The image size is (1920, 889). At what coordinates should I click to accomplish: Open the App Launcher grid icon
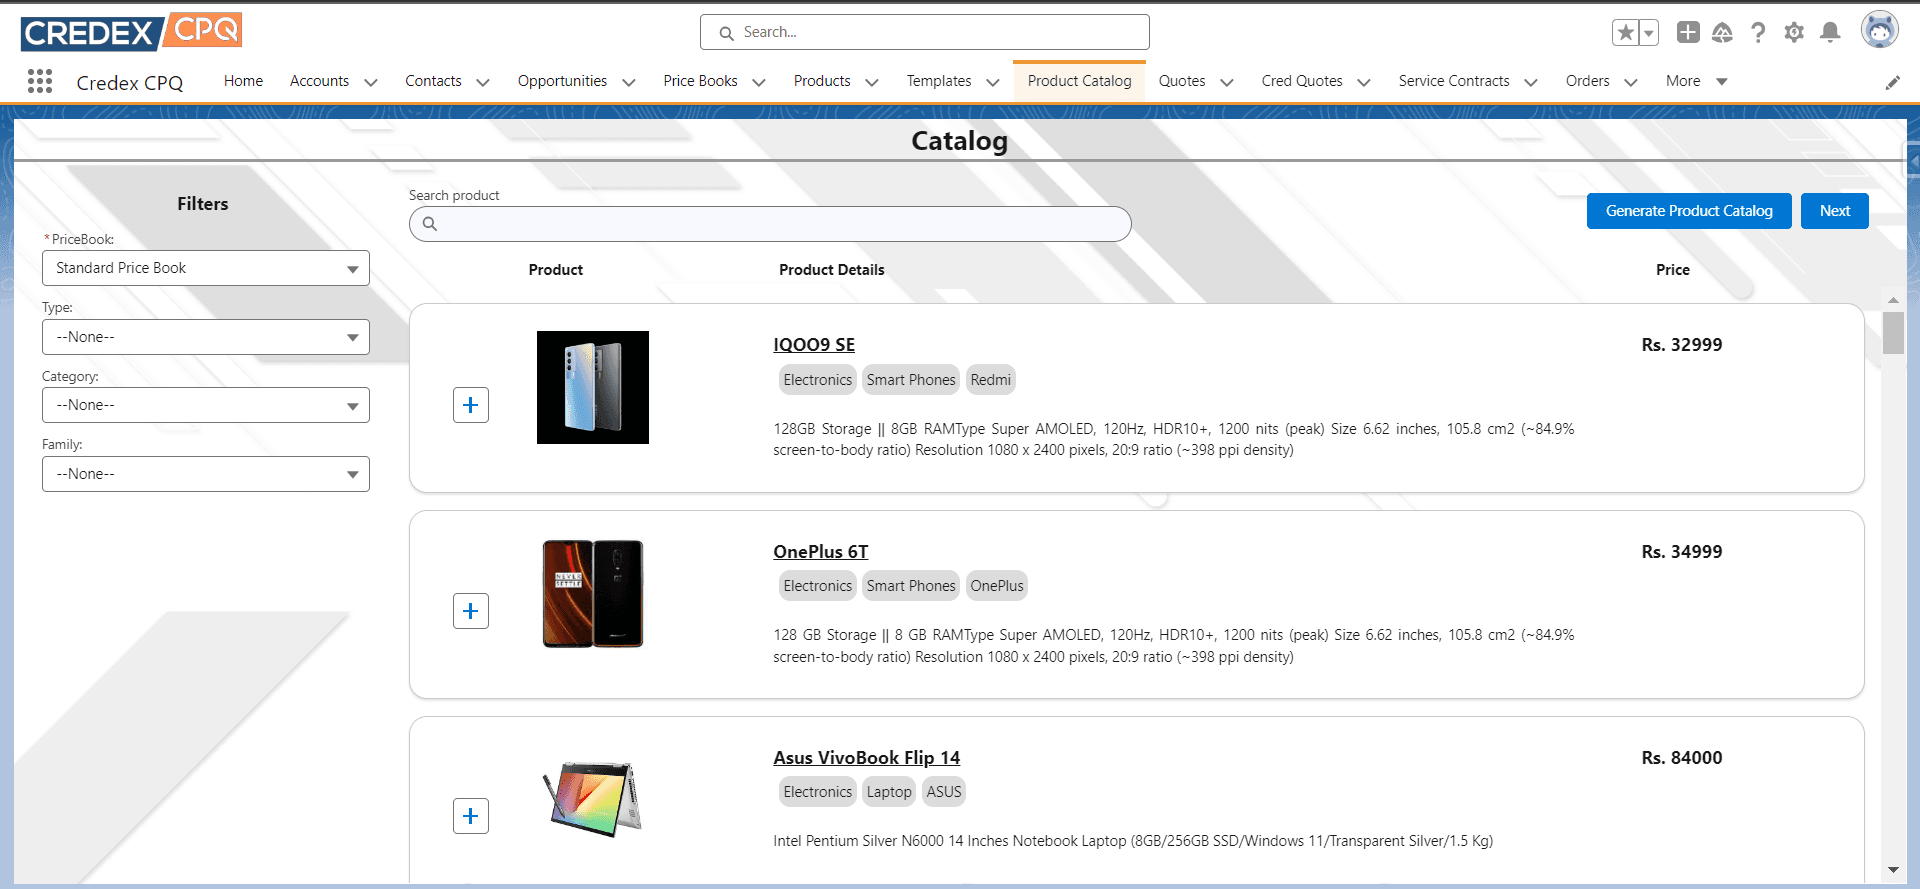click(40, 81)
